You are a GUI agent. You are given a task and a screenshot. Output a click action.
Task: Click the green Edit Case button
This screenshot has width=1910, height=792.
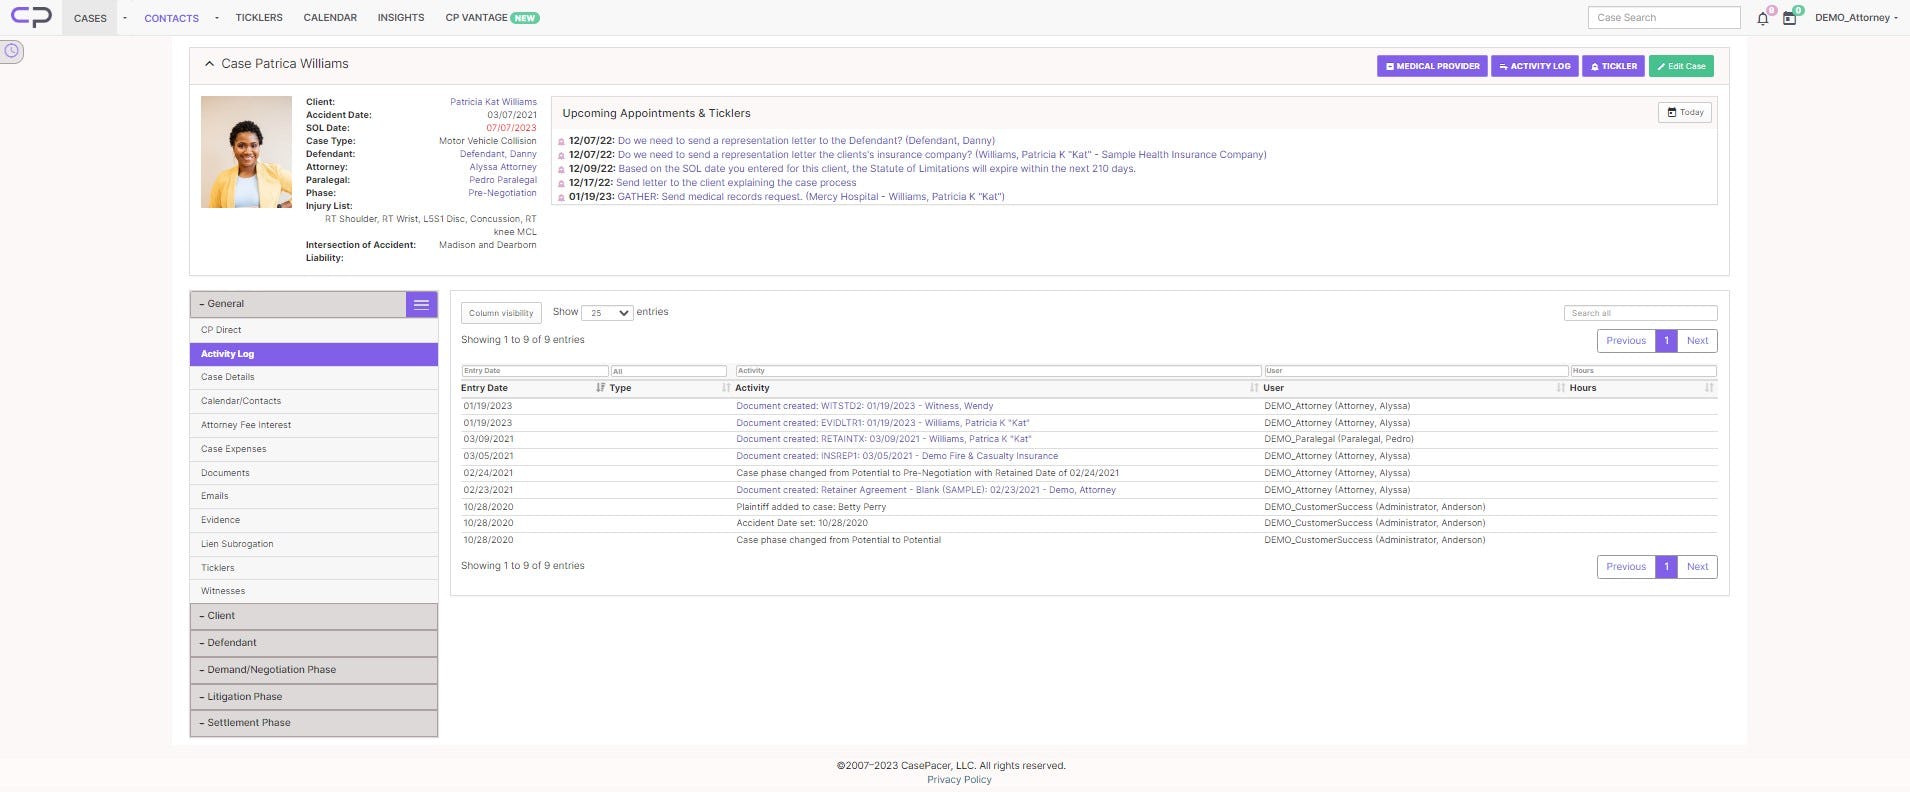coord(1681,66)
